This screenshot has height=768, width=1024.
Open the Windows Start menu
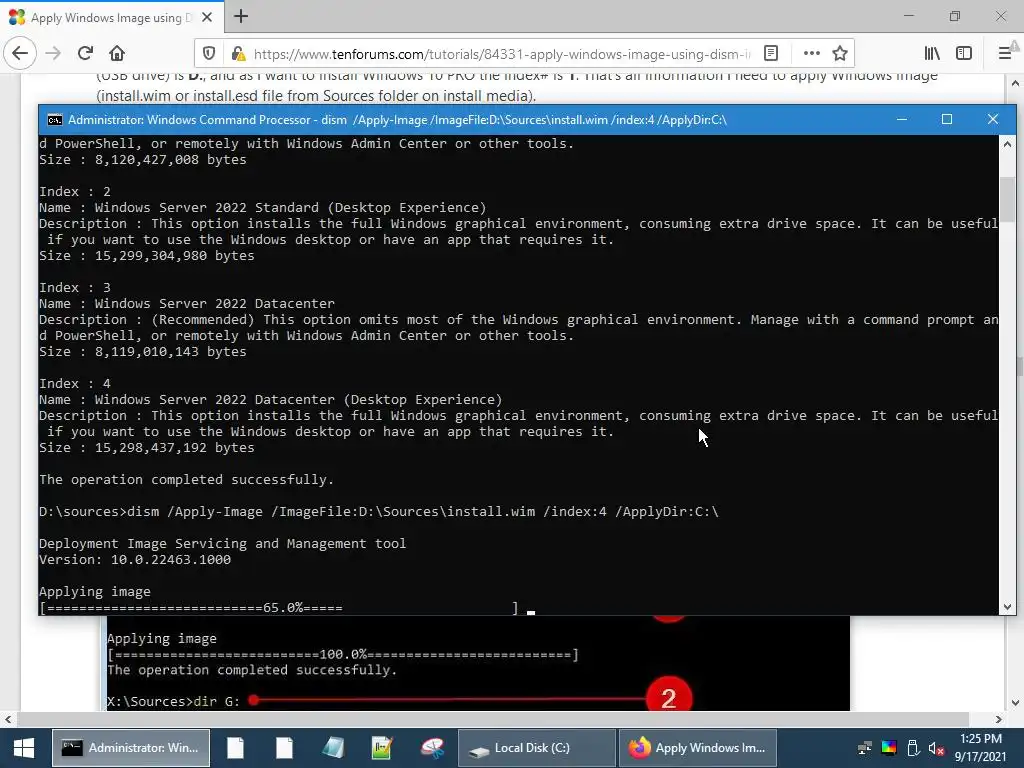coord(24,748)
